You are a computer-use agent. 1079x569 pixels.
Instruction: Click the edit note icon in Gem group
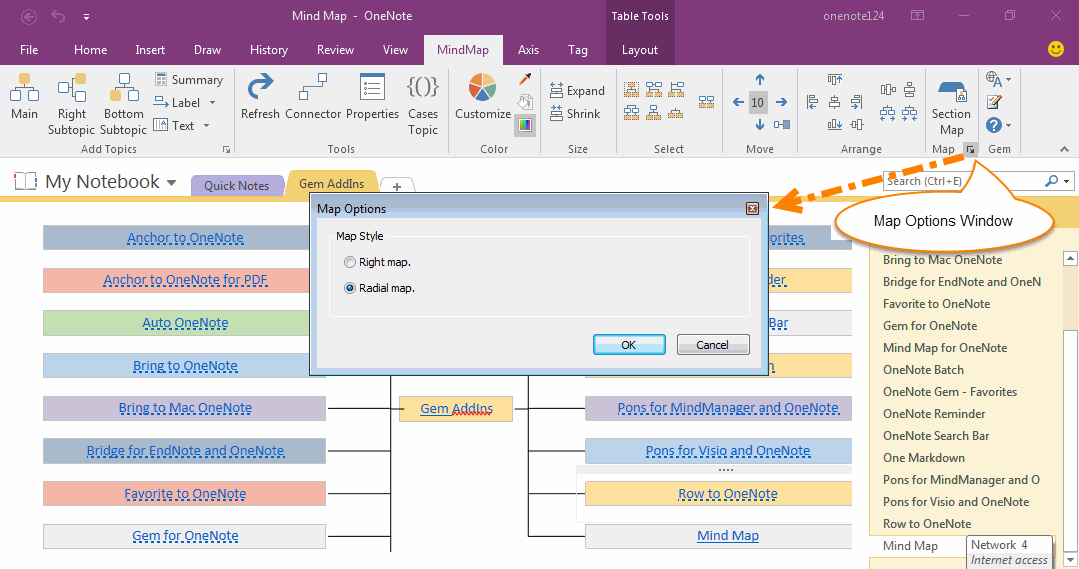[994, 102]
